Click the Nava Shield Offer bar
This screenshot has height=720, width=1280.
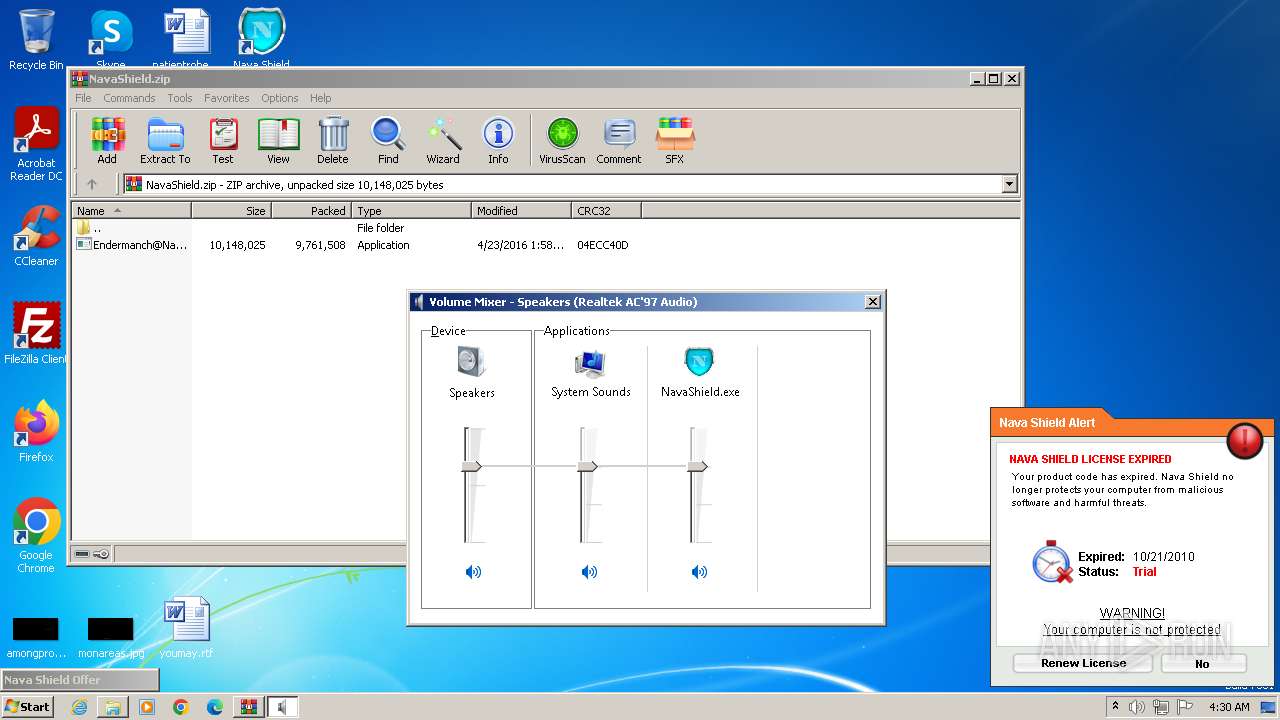pyautogui.click(x=80, y=680)
